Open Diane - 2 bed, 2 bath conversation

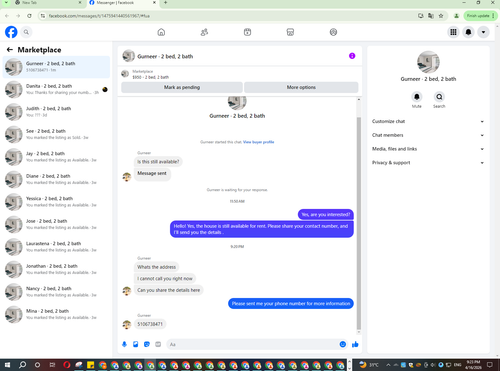pos(56,179)
